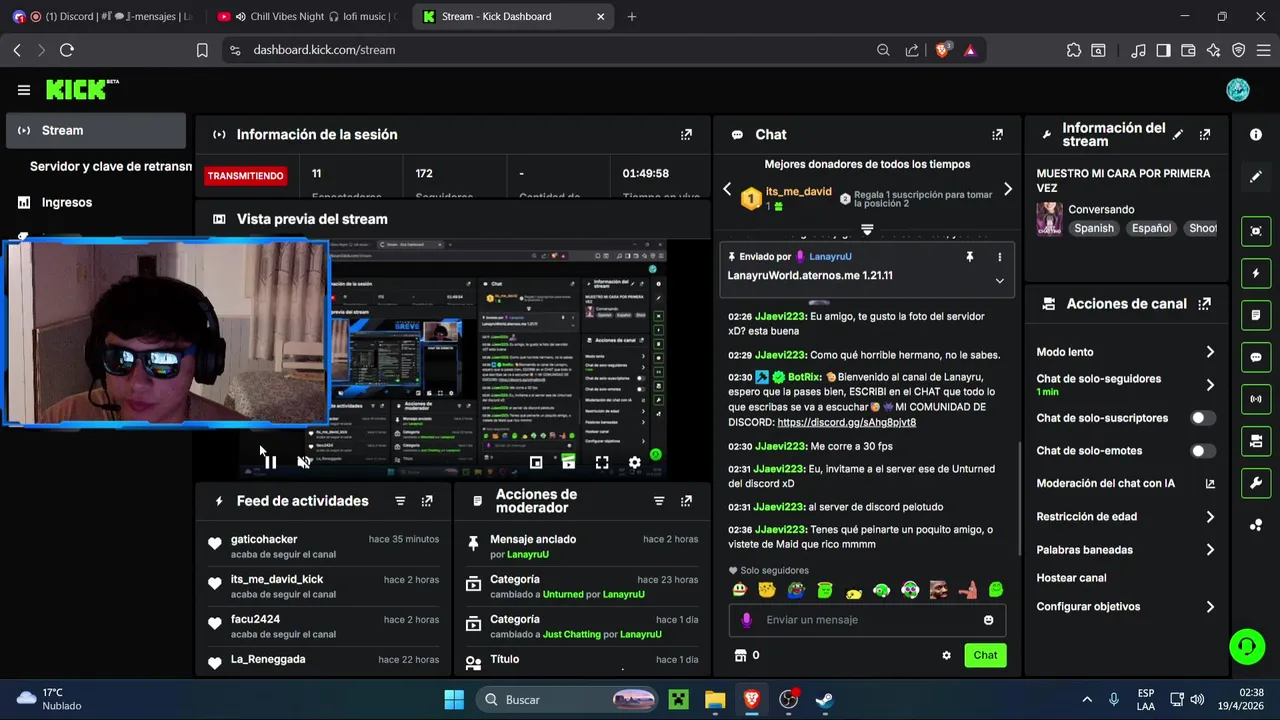Click the three-dots cluster sidebar icon

(x=1256, y=525)
